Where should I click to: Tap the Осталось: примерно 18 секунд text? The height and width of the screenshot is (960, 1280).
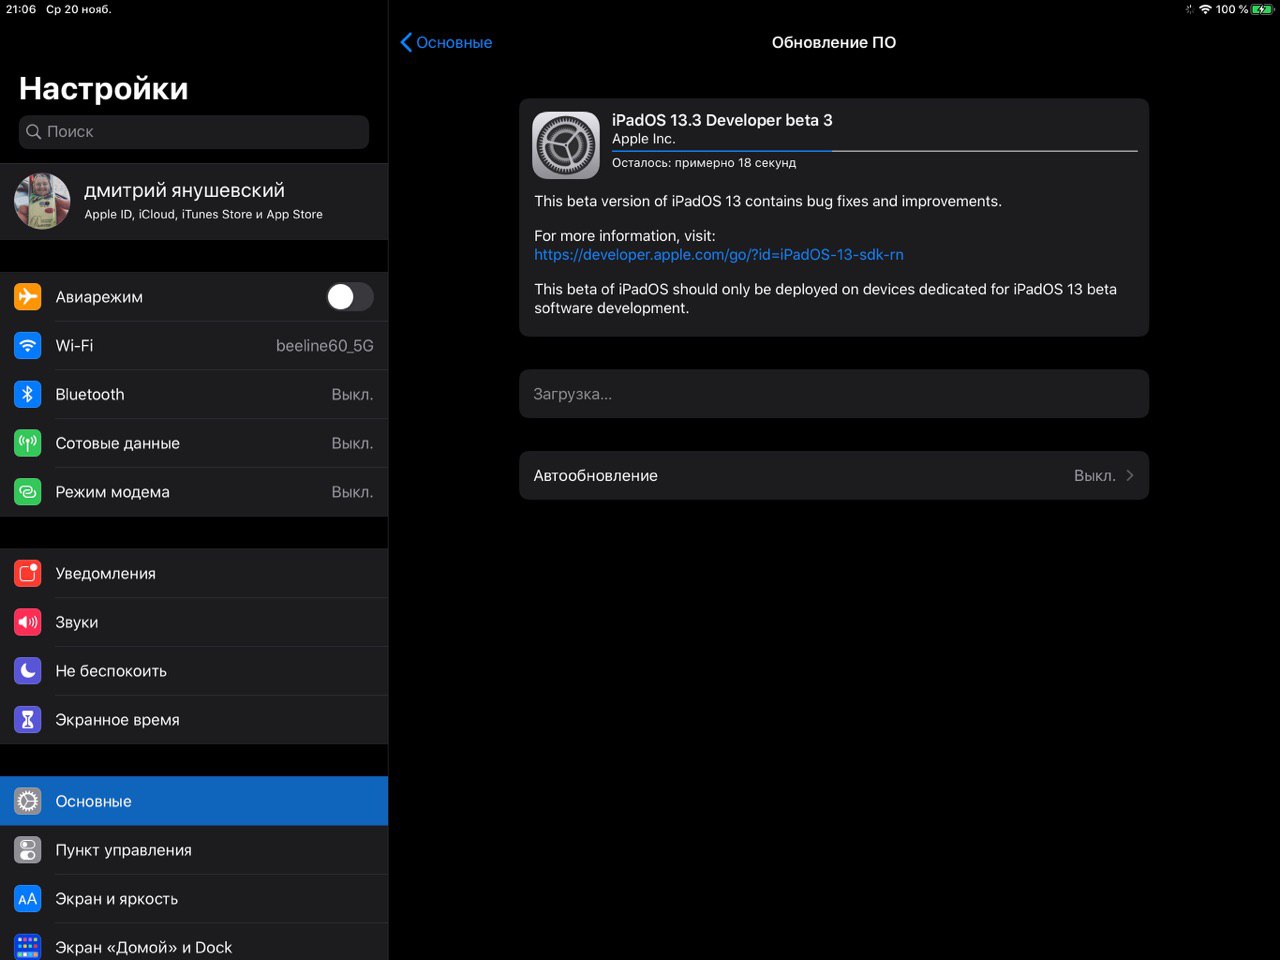(x=704, y=163)
